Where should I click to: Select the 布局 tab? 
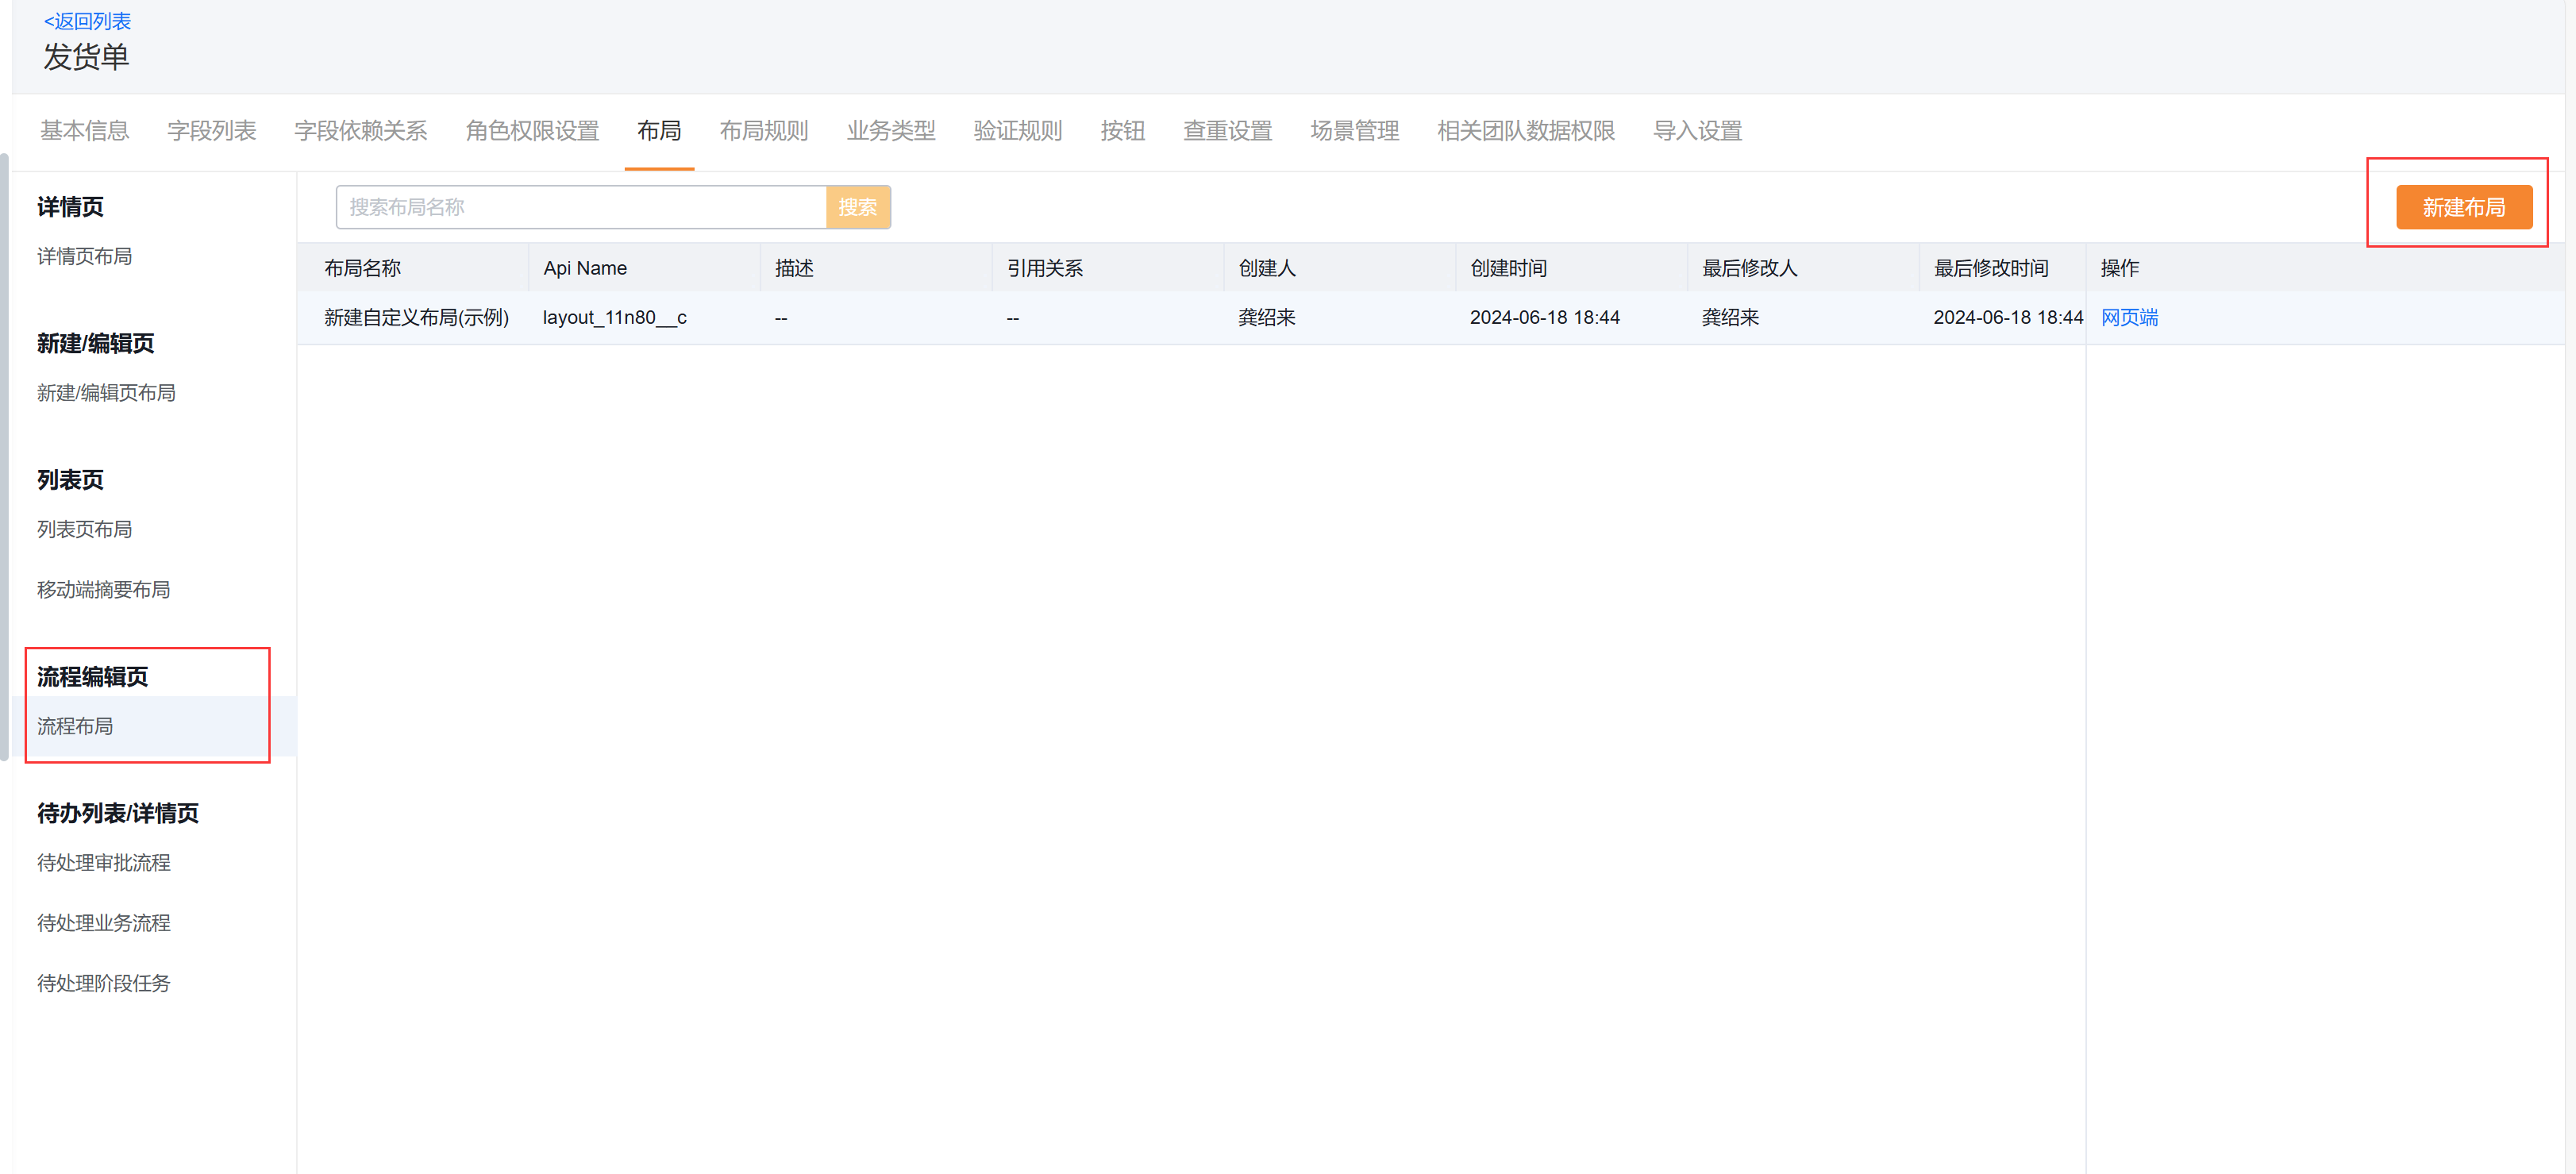(x=659, y=131)
